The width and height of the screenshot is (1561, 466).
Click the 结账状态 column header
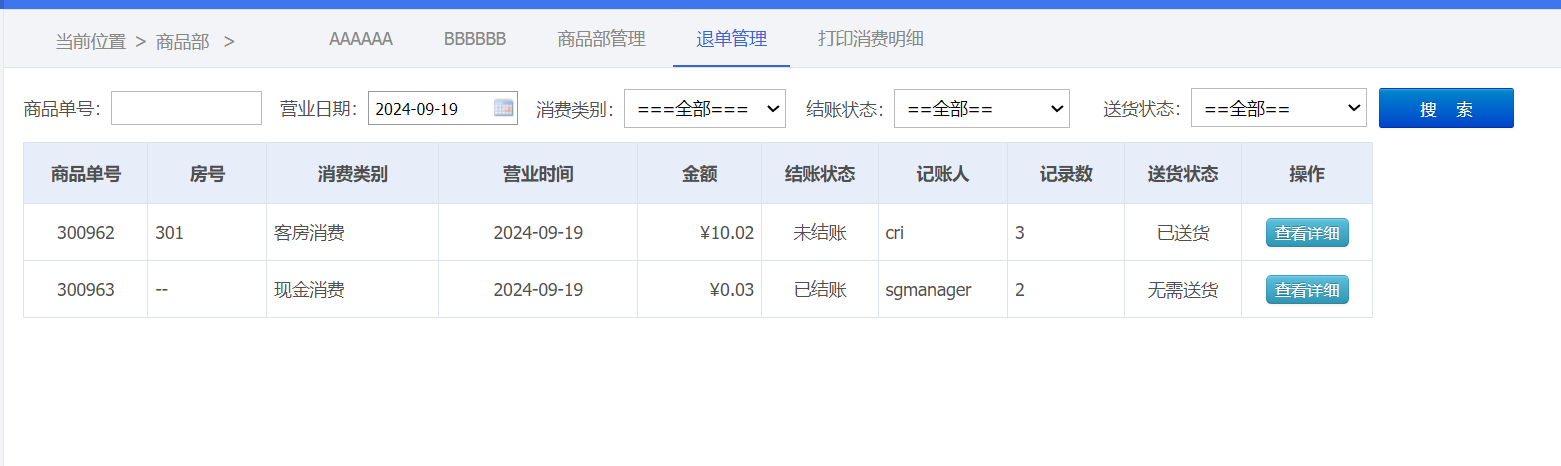click(x=820, y=174)
